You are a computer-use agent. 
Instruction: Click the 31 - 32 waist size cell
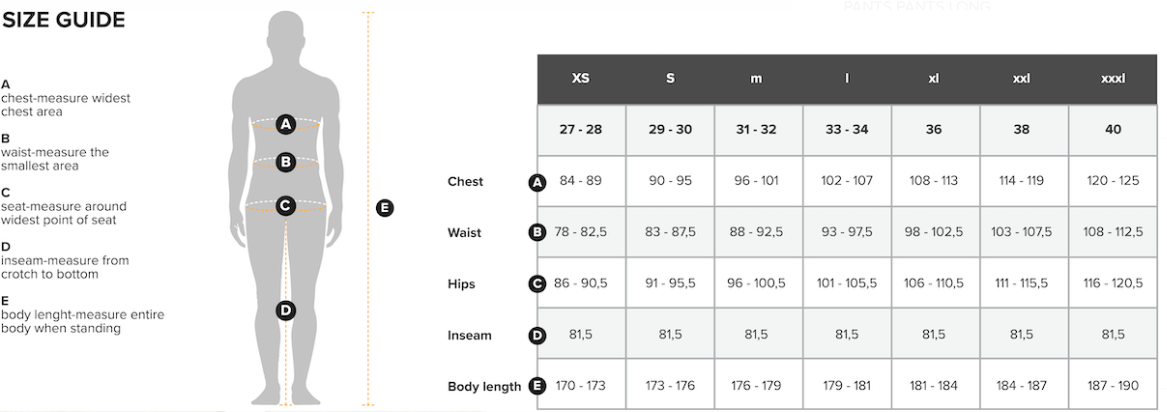(x=757, y=130)
